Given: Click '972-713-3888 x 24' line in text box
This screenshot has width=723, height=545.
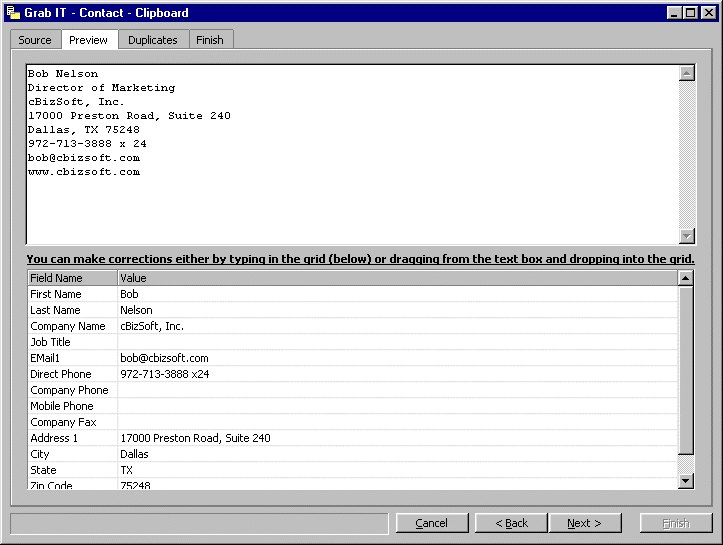Looking at the screenshot, I should (87, 144).
